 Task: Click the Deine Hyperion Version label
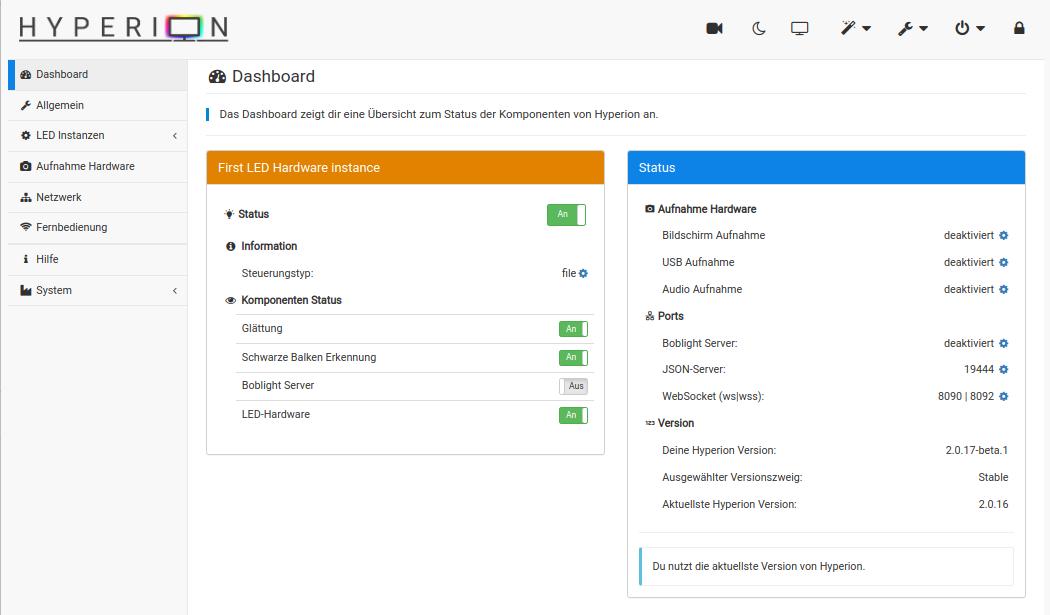point(719,450)
